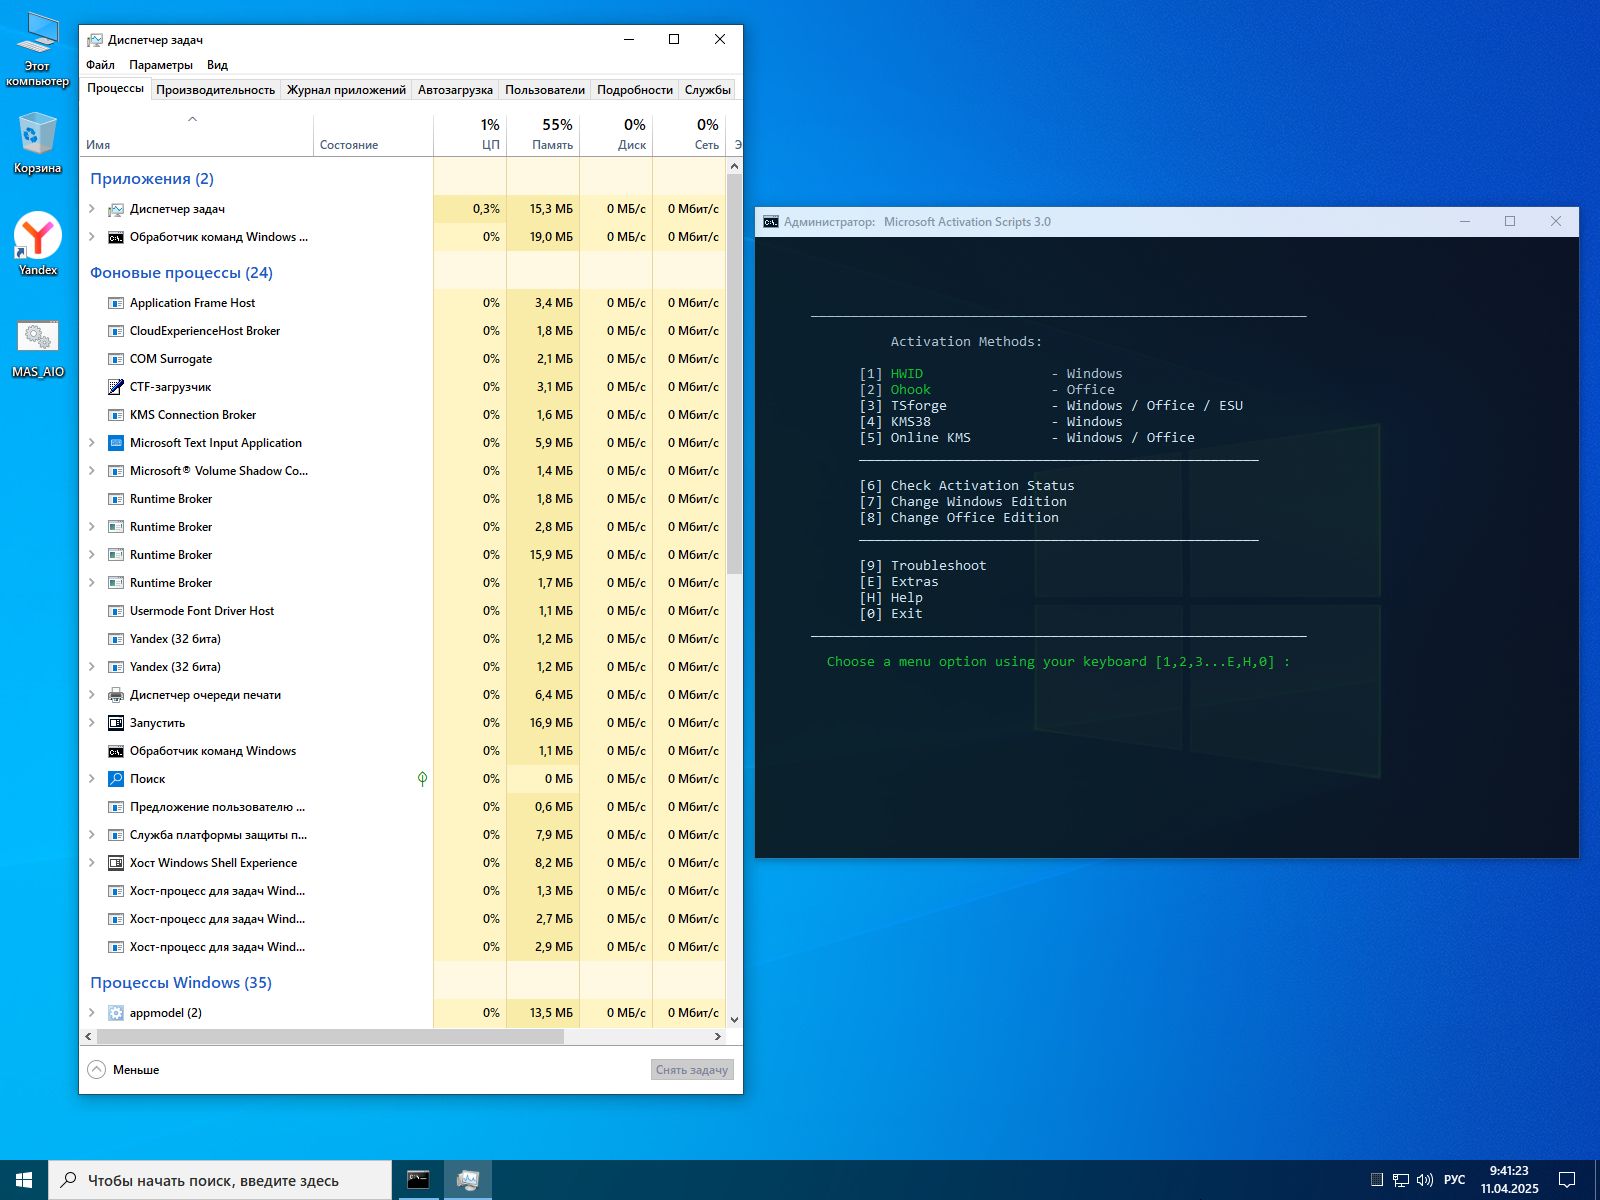Image resolution: width=1600 pixels, height=1200 pixels.
Task: Expand the Microsoft Text Input Application row
Action: click(x=92, y=443)
